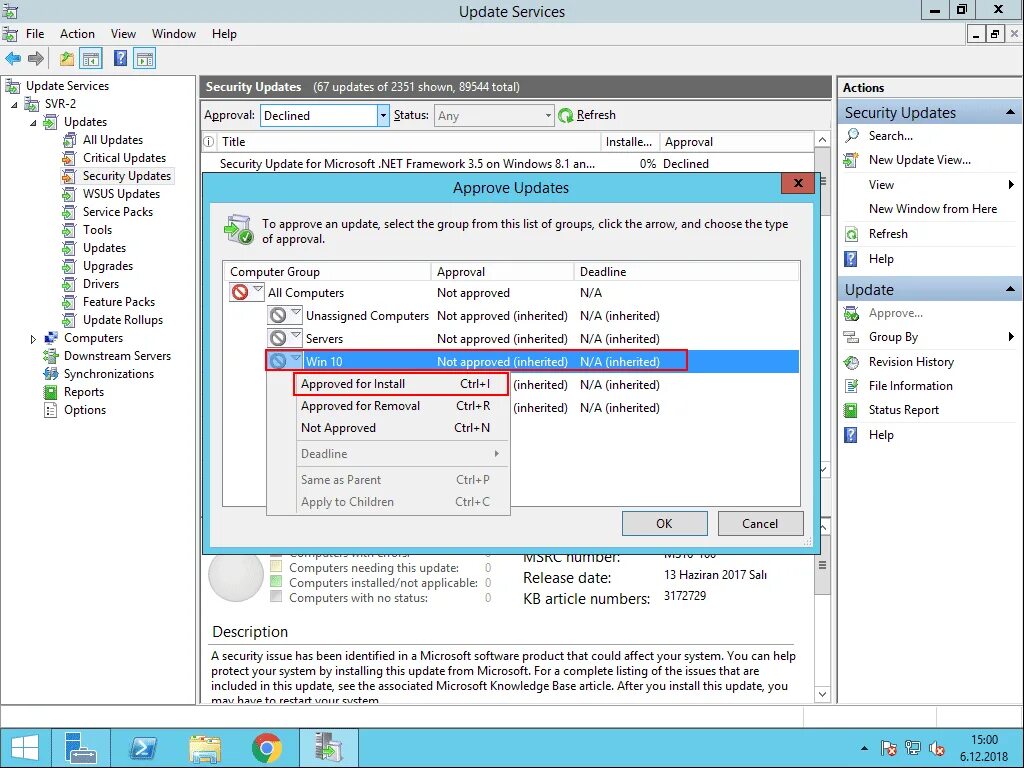
Task: Select Service Packs in the tree
Action: [118, 212]
